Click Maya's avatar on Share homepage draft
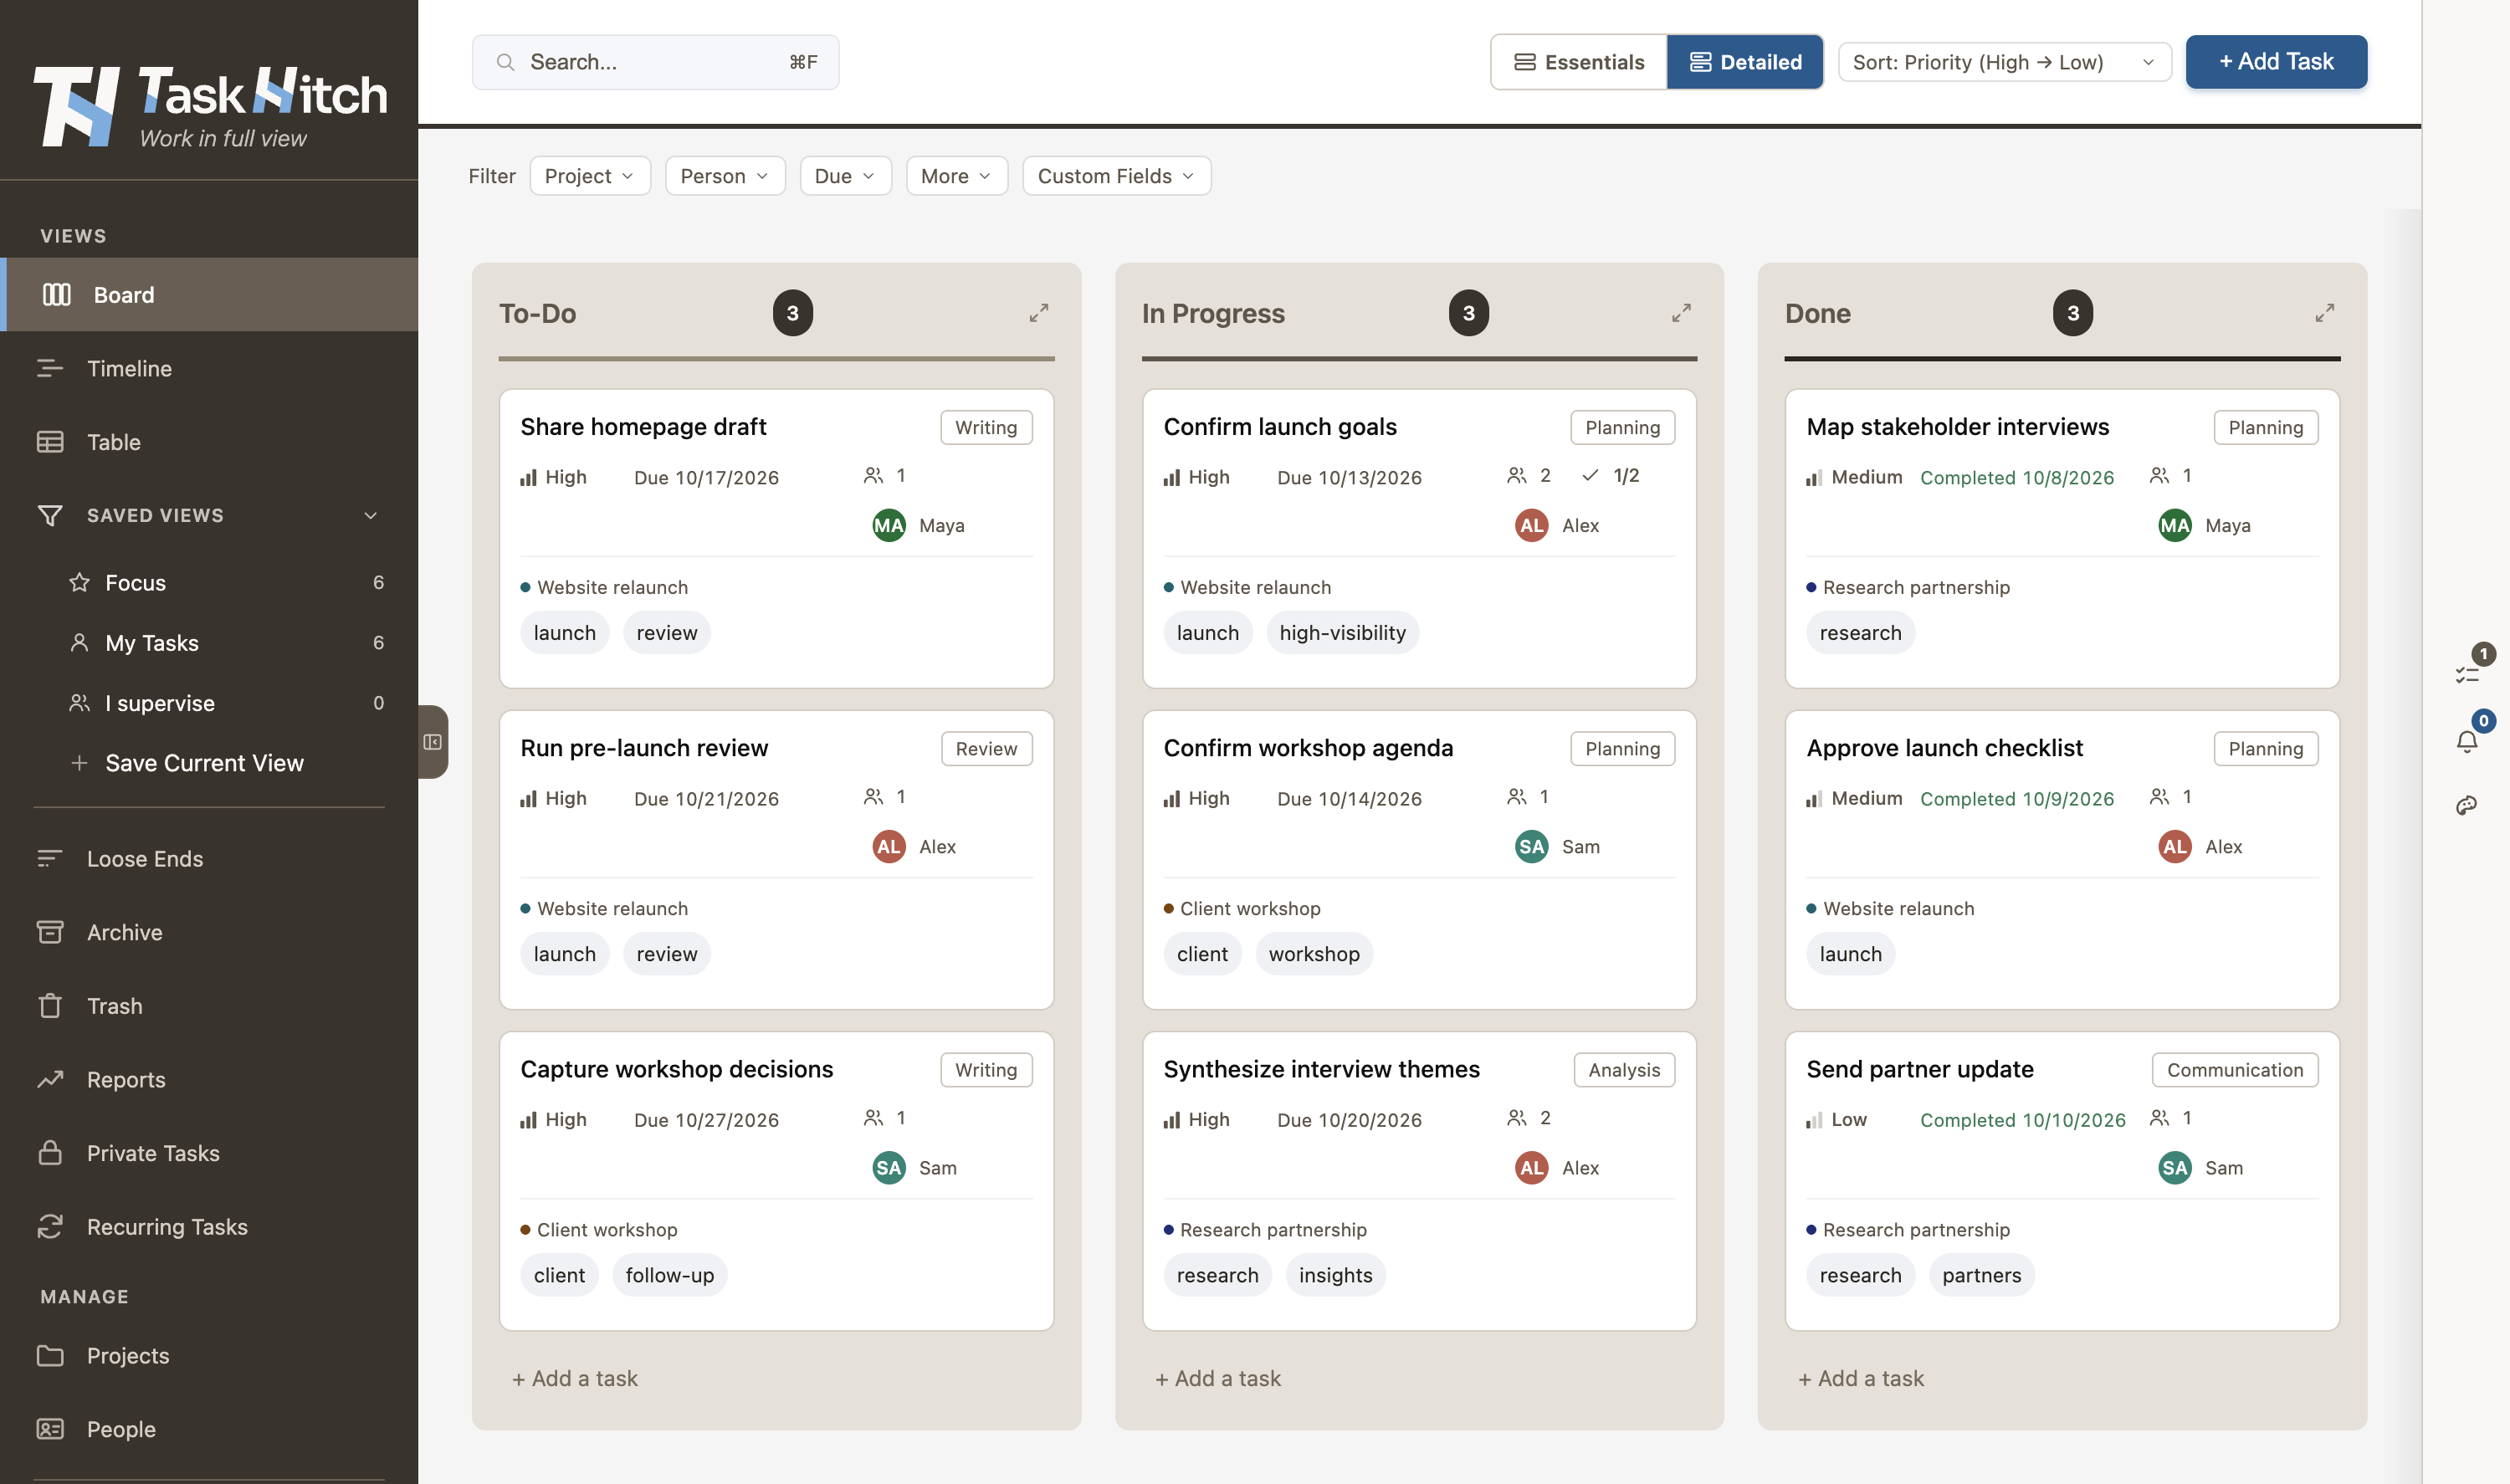Screen dimensions: 2510x1484 tap(888, 526)
